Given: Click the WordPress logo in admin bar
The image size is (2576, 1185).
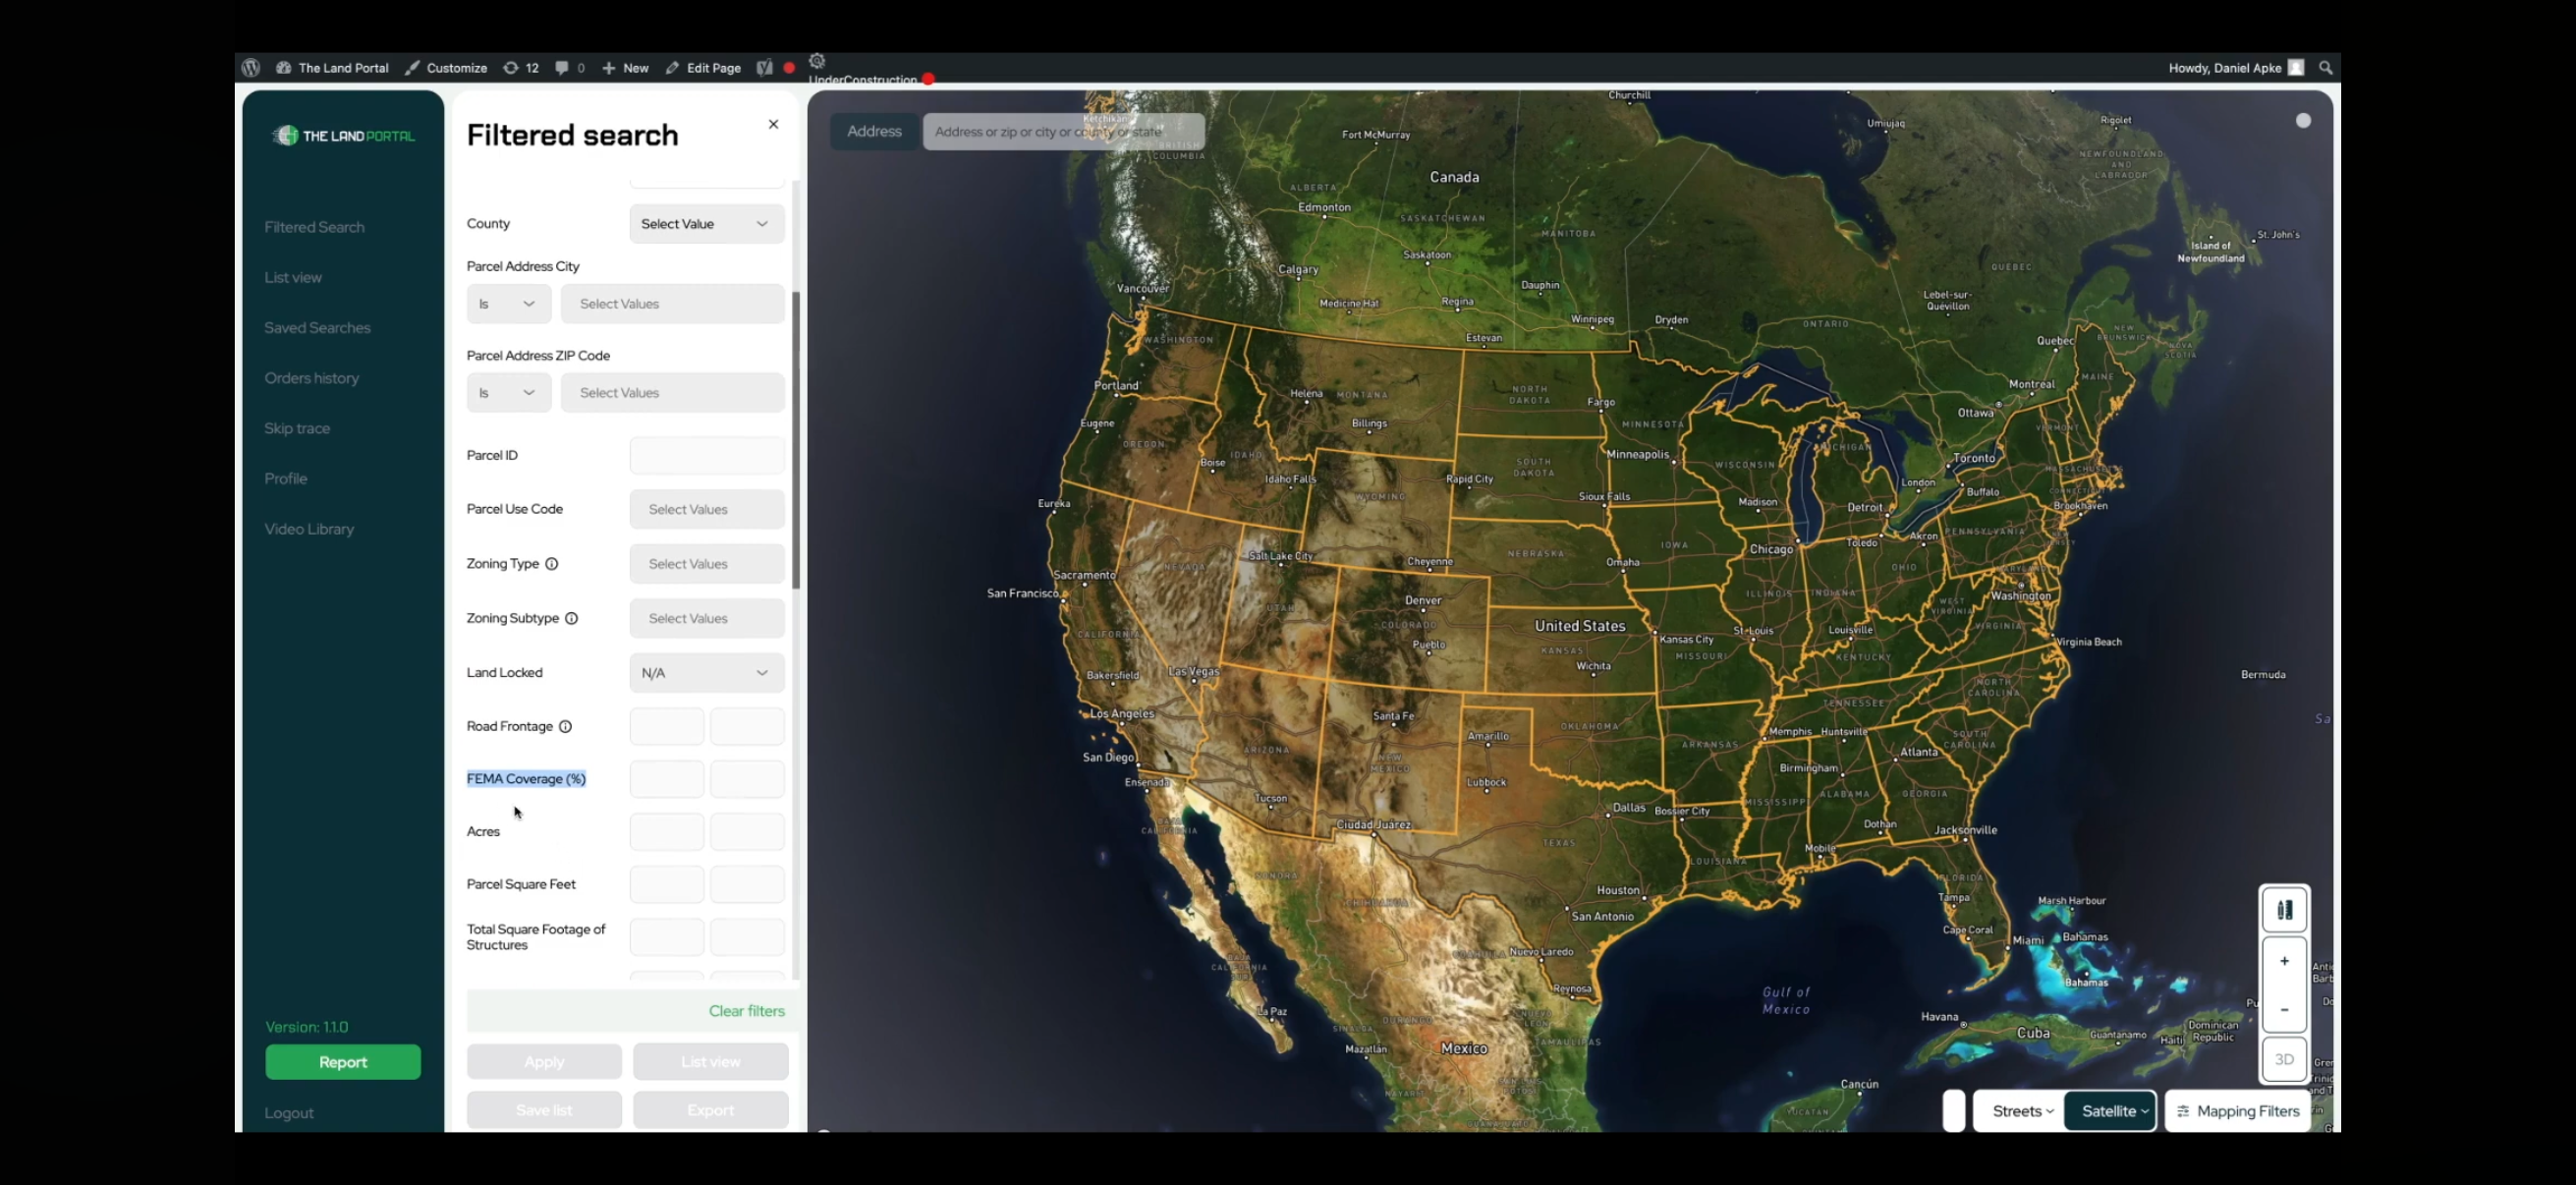Looking at the screenshot, I should point(251,68).
